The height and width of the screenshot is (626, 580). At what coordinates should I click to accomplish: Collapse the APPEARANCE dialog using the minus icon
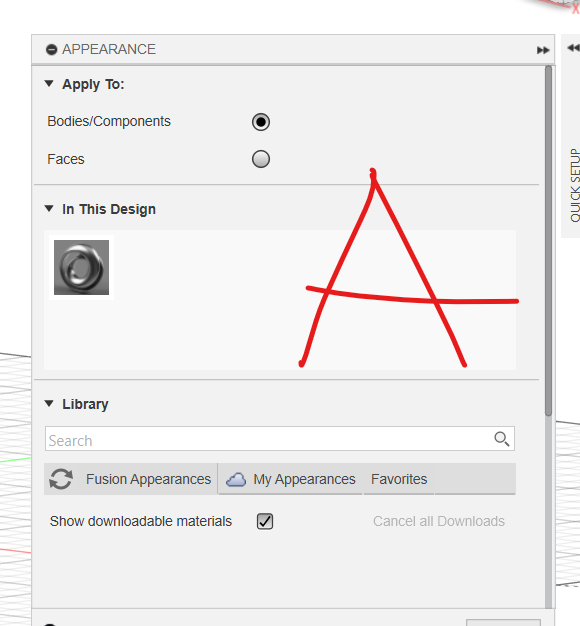51,50
